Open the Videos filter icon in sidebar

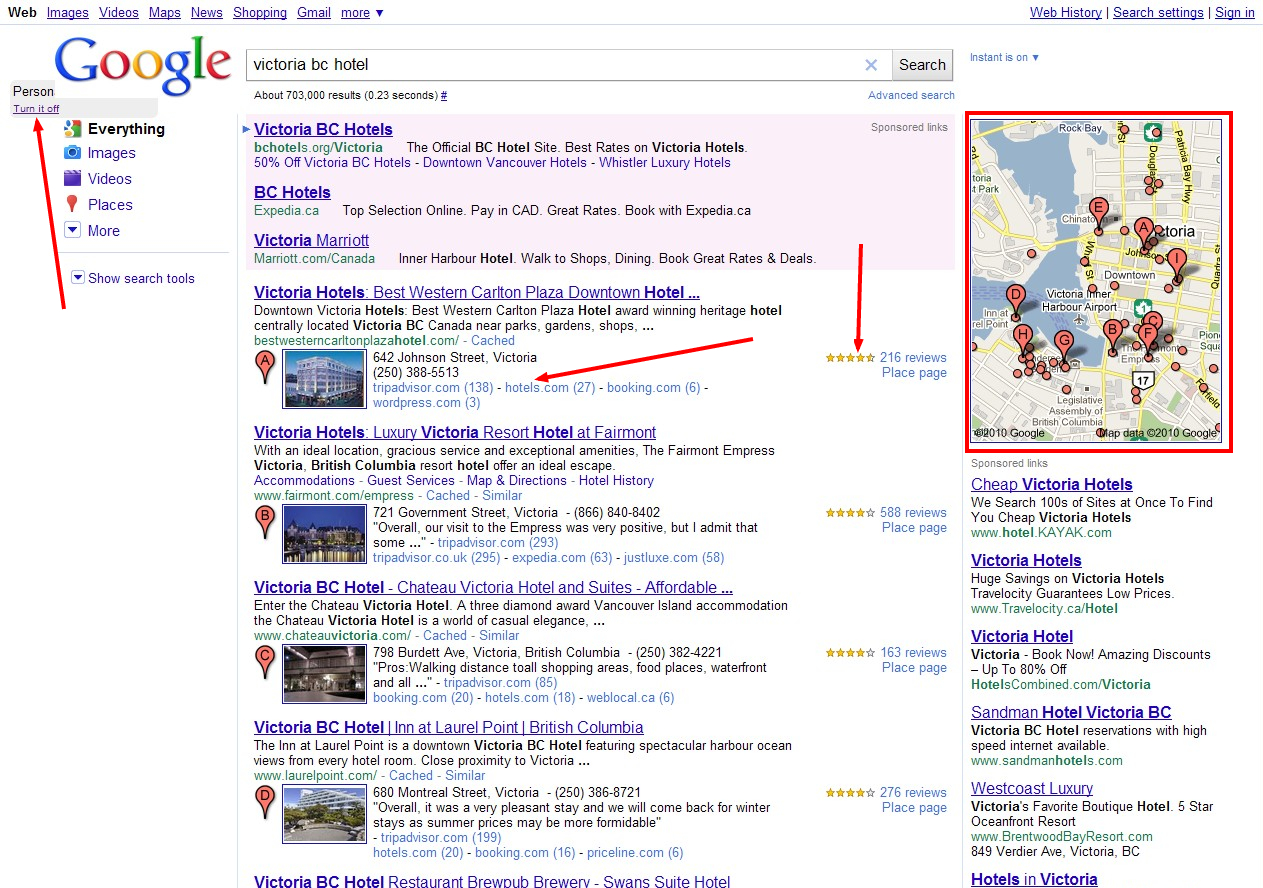pyautogui.click(x=72, y=179)
